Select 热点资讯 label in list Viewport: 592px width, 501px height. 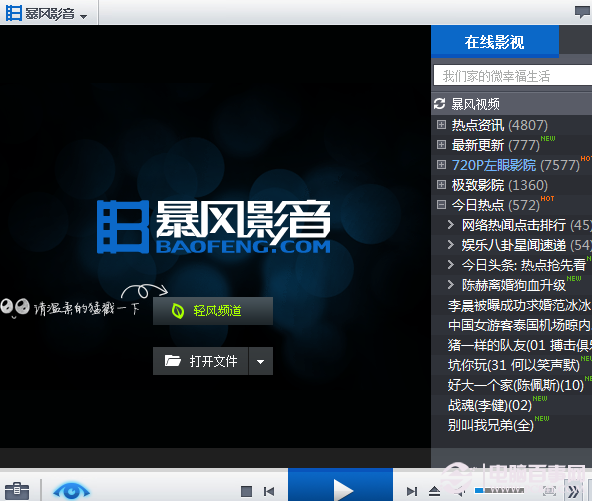coord(478,125)
